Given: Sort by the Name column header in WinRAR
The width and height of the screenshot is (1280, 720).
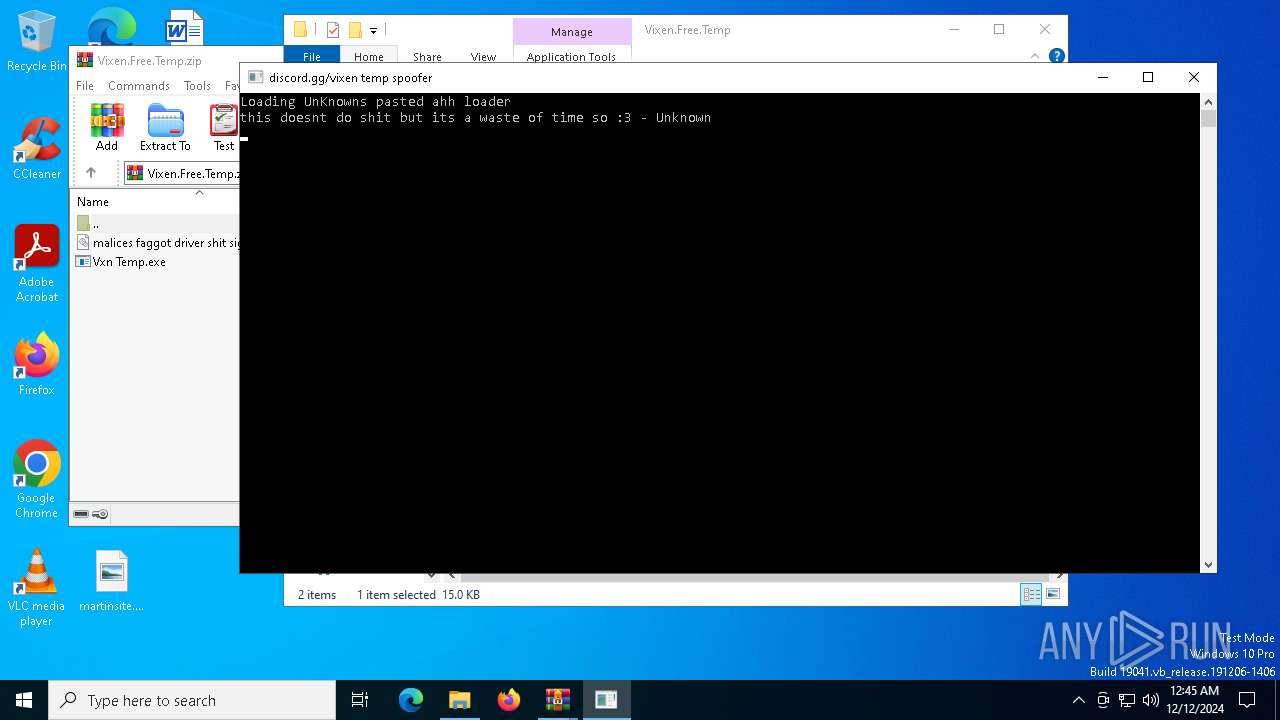Looking at the screenshot, I should [x=93, y=202].
